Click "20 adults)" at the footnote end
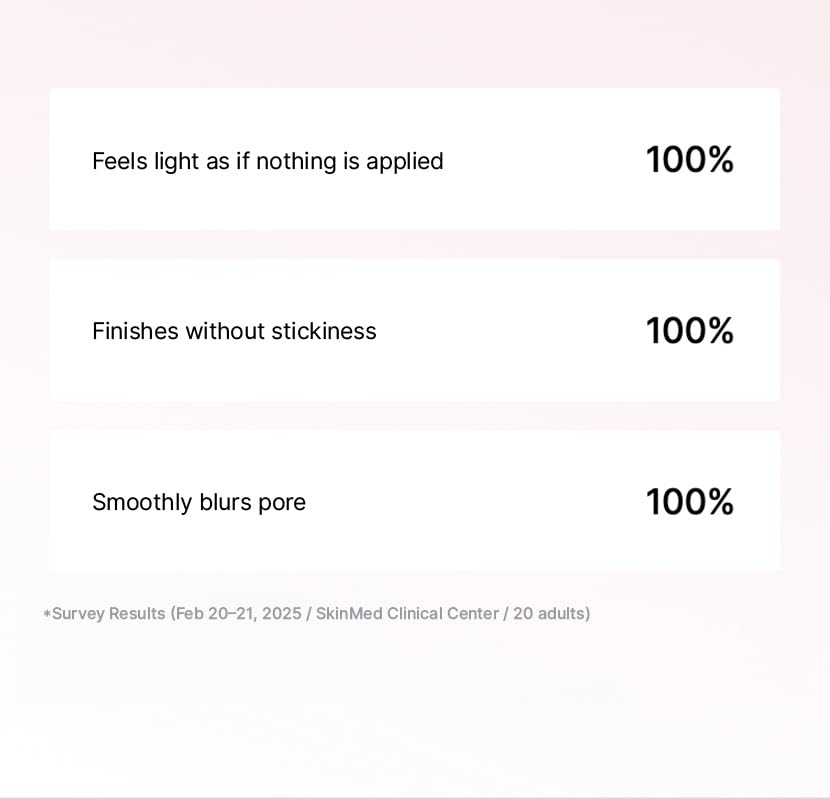The image size is (830, 799). click(x=552, y=614)
